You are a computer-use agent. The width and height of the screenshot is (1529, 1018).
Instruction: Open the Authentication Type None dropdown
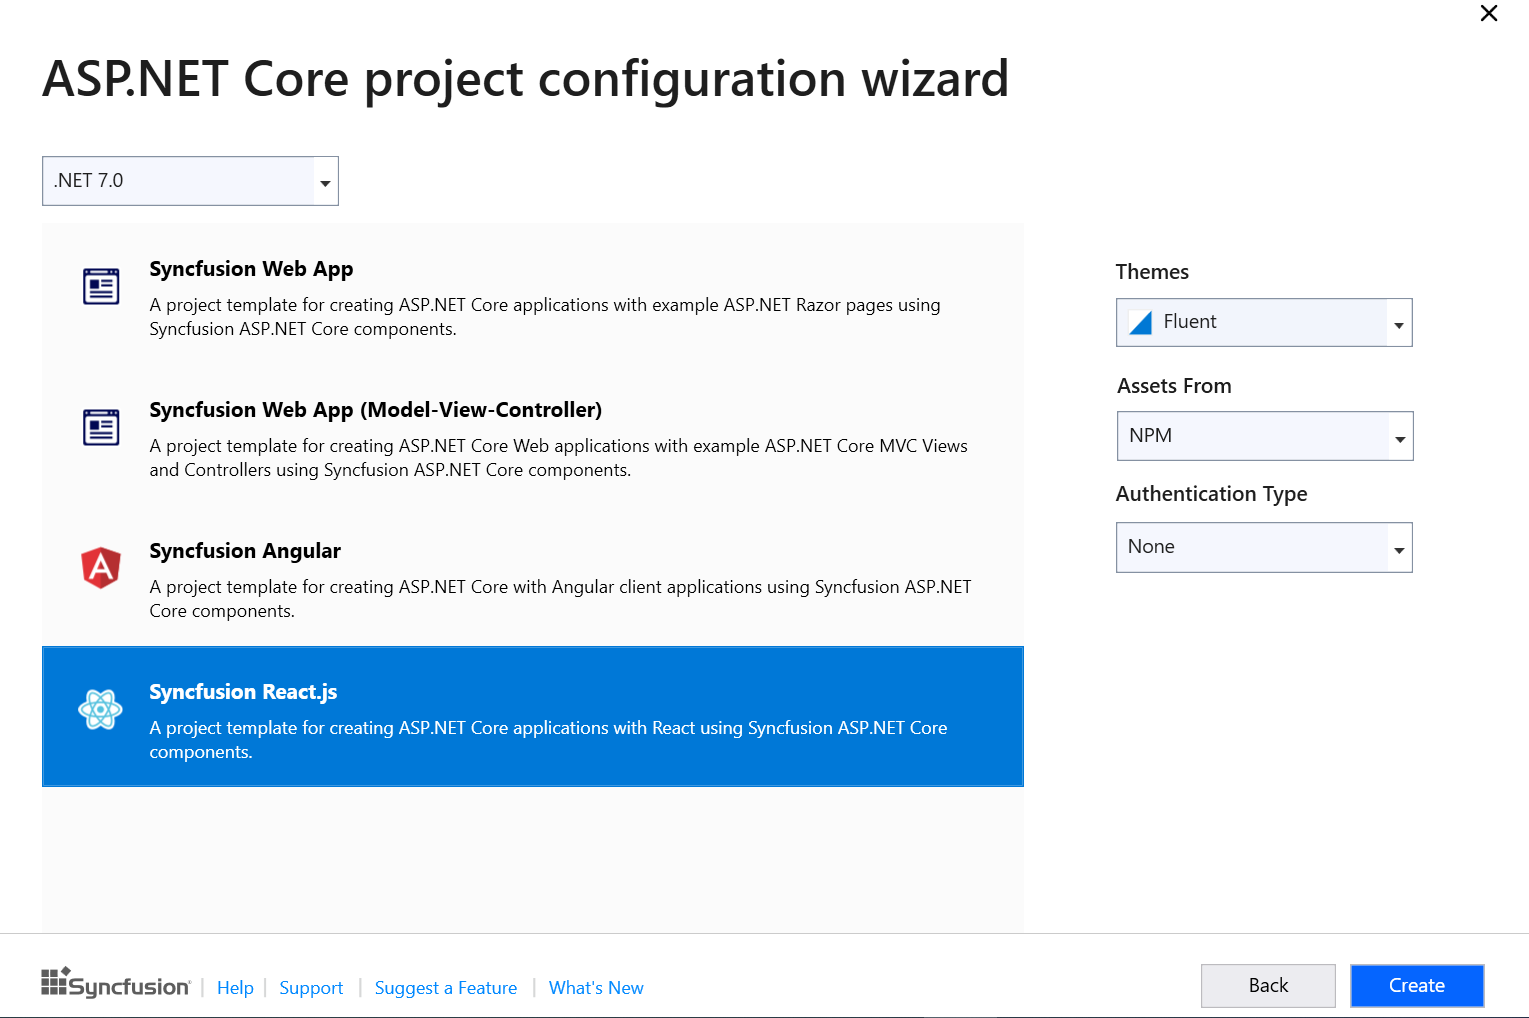coord(1264,547)
